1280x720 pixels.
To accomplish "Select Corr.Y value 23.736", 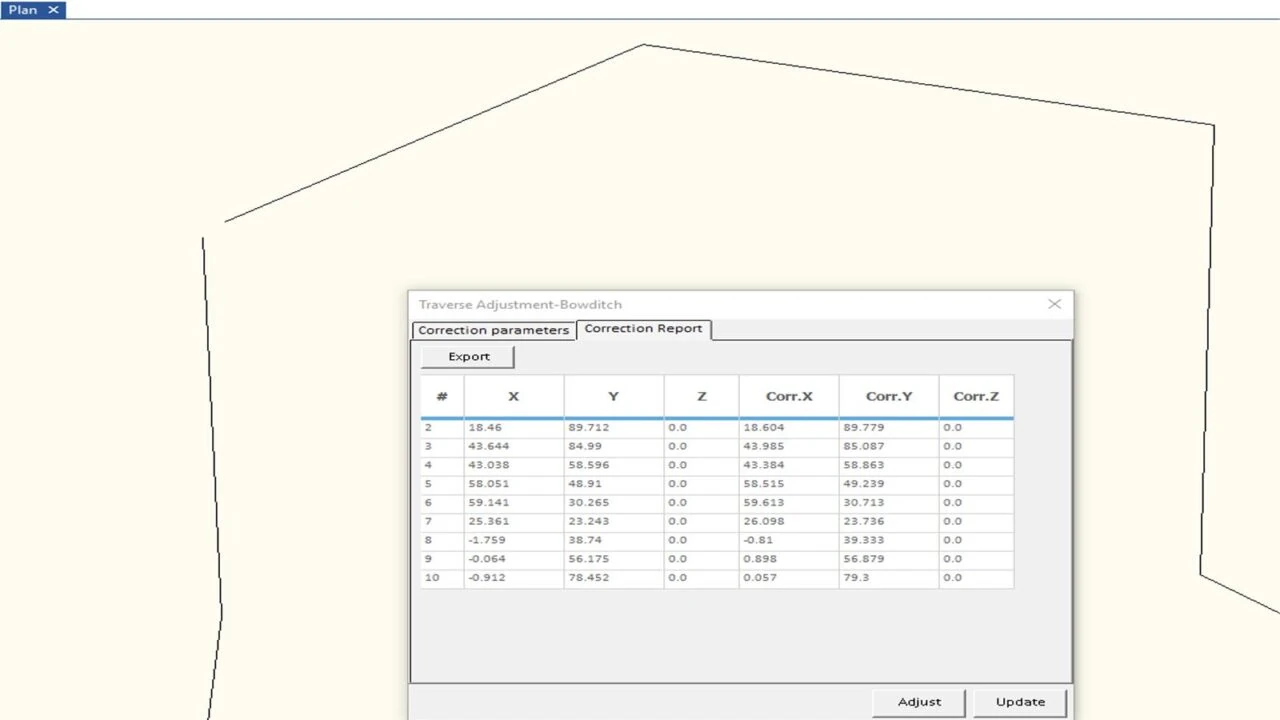I will [x=889, y=521].
